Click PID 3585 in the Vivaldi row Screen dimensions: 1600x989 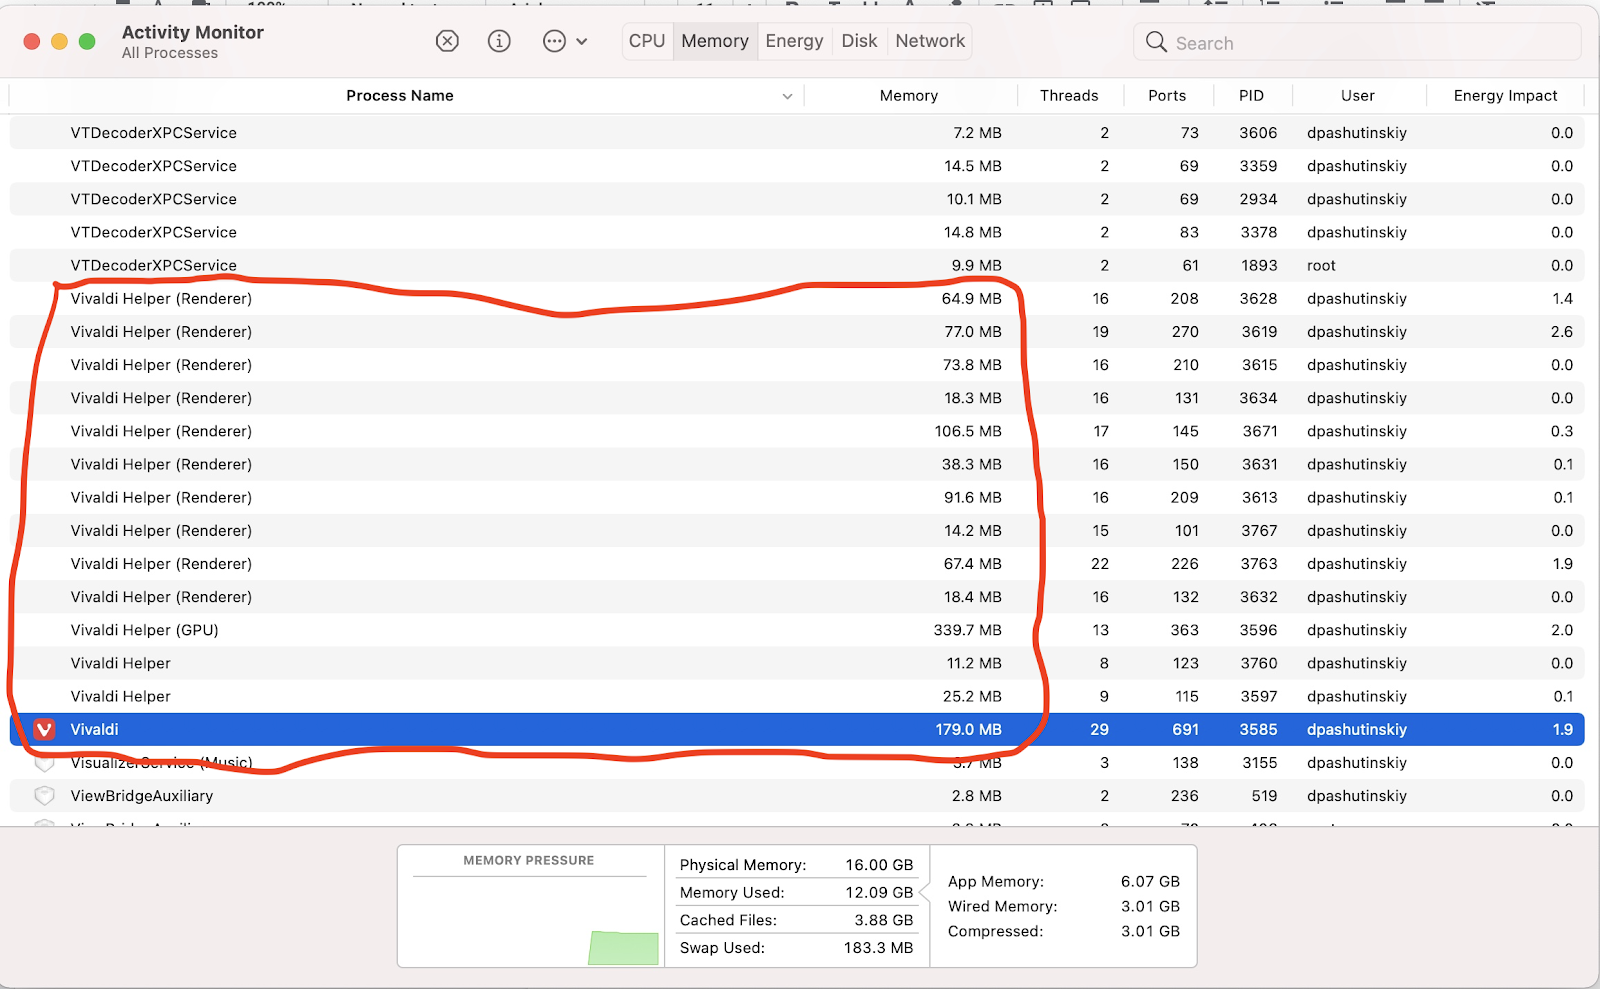pyautogui.click(x=1258, y=729)
